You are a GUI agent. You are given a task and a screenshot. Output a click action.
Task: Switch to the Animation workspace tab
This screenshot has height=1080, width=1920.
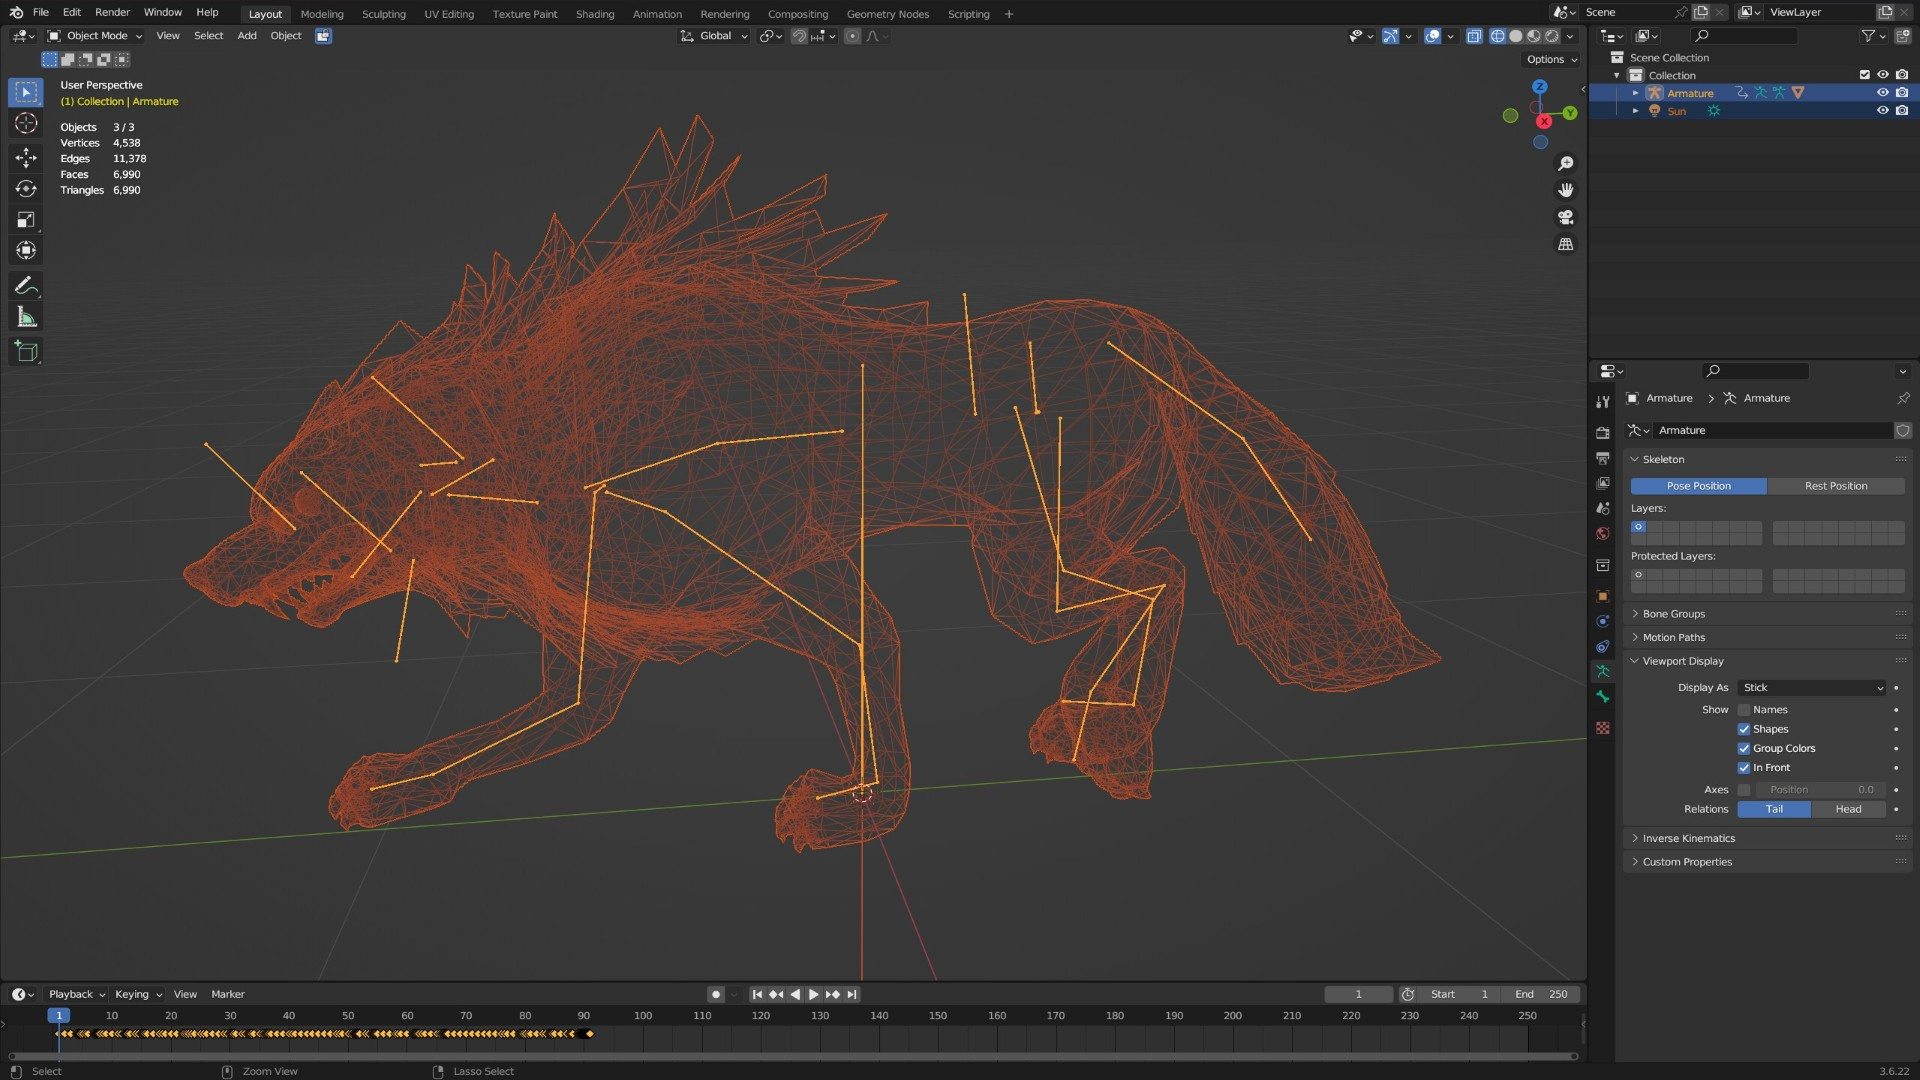657,14
